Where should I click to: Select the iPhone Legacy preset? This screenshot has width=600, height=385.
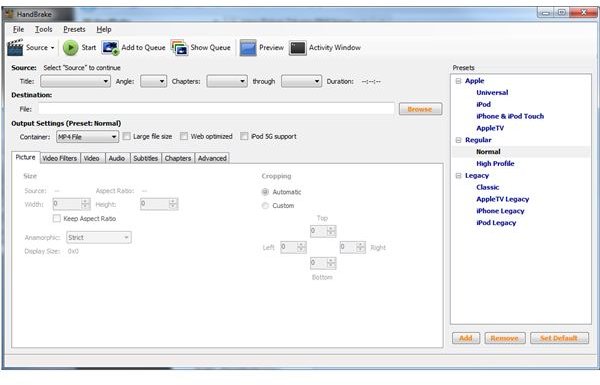(x=500, y=211)
